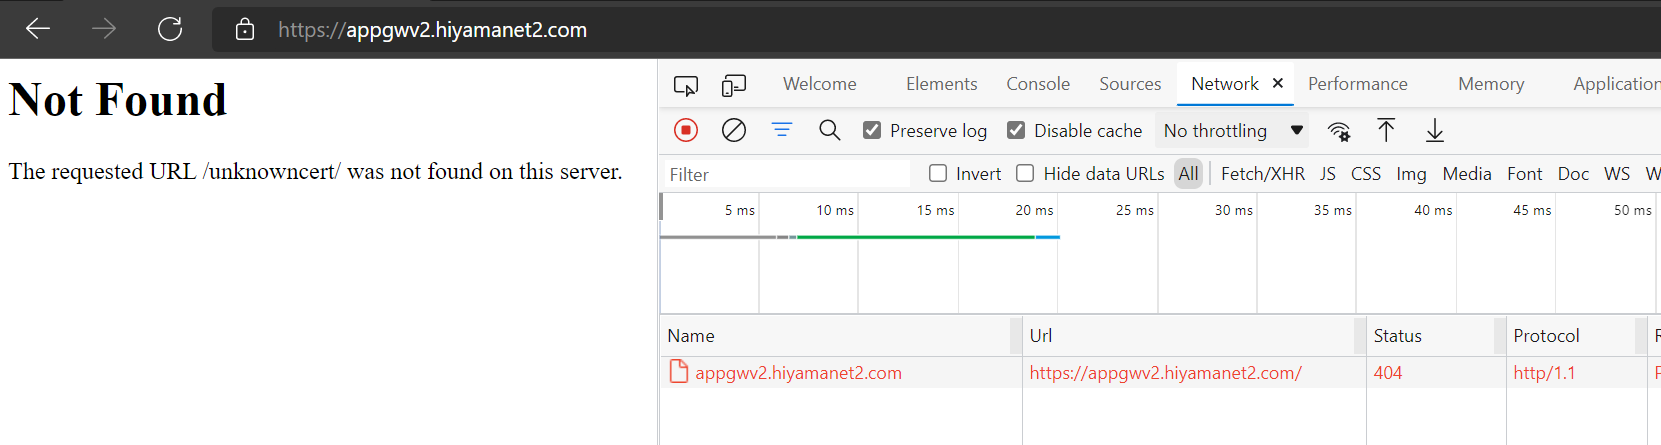This screenshot has height=445, width=1661.
Task: Select the appgwv2.hiyamanet2.com request row
Action: pyautogui.click(x=1160, y=372)
